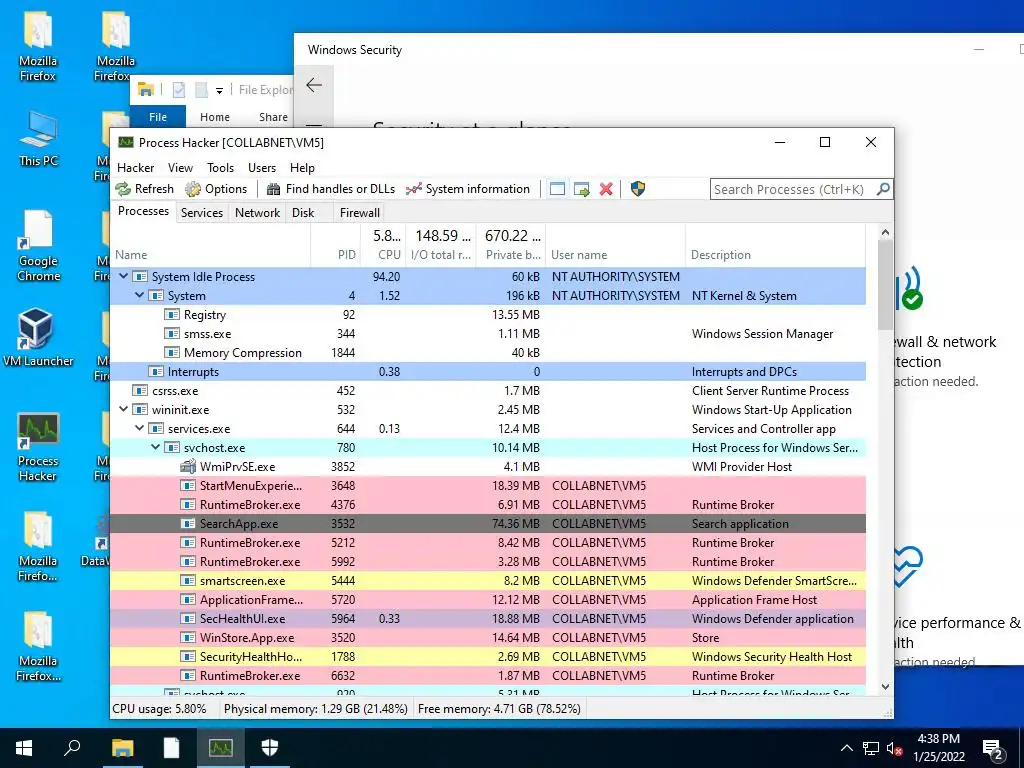This screenshot has height=768, width=1024.
Task: Focus the Search Processes input field
Action: [793, 189]
